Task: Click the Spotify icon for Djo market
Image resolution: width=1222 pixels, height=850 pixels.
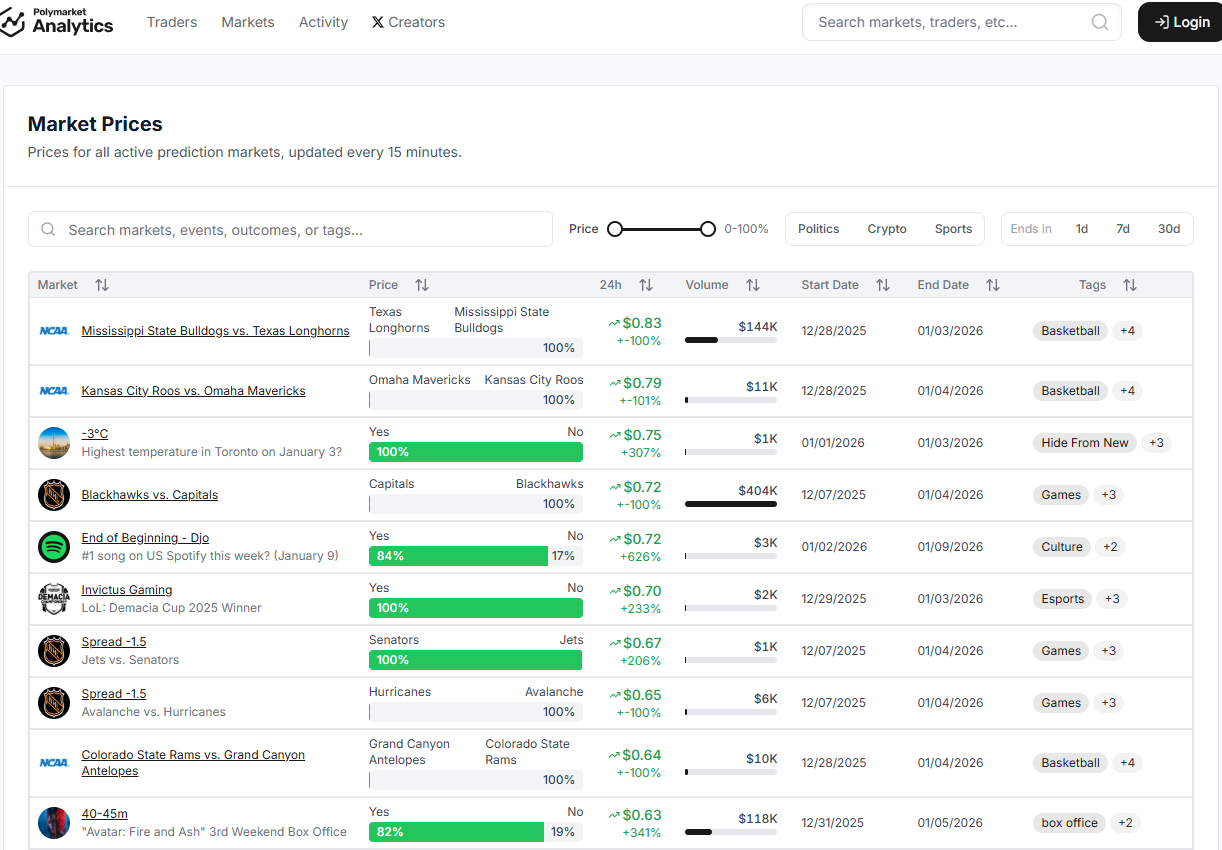Action: tap(54, 547)
